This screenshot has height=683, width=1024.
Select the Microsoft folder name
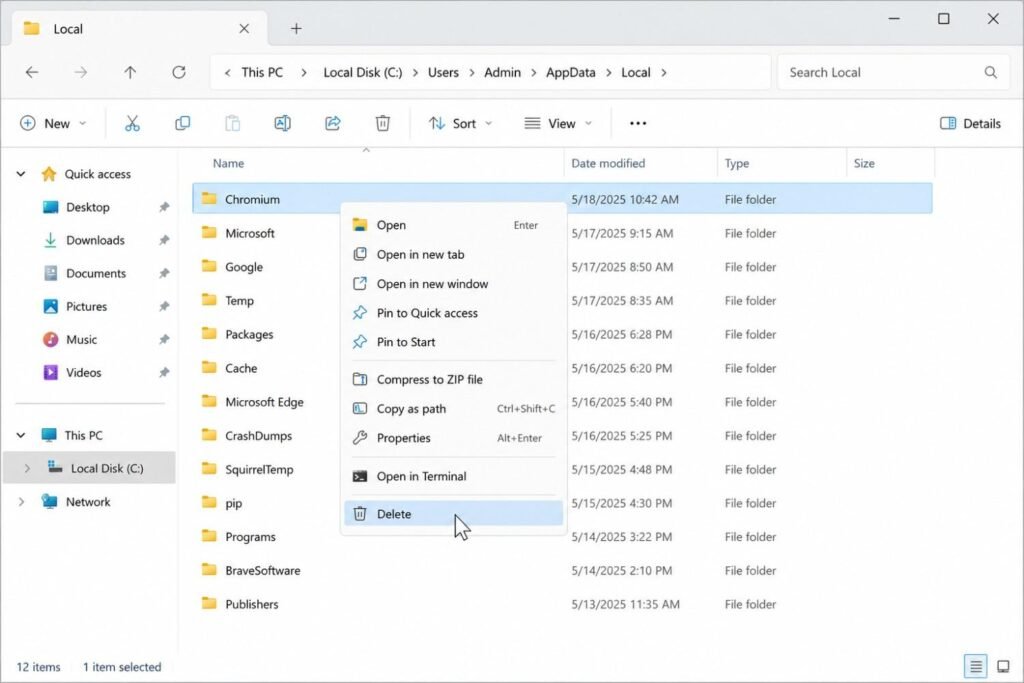pyautogui.click(x=249, y=233)
